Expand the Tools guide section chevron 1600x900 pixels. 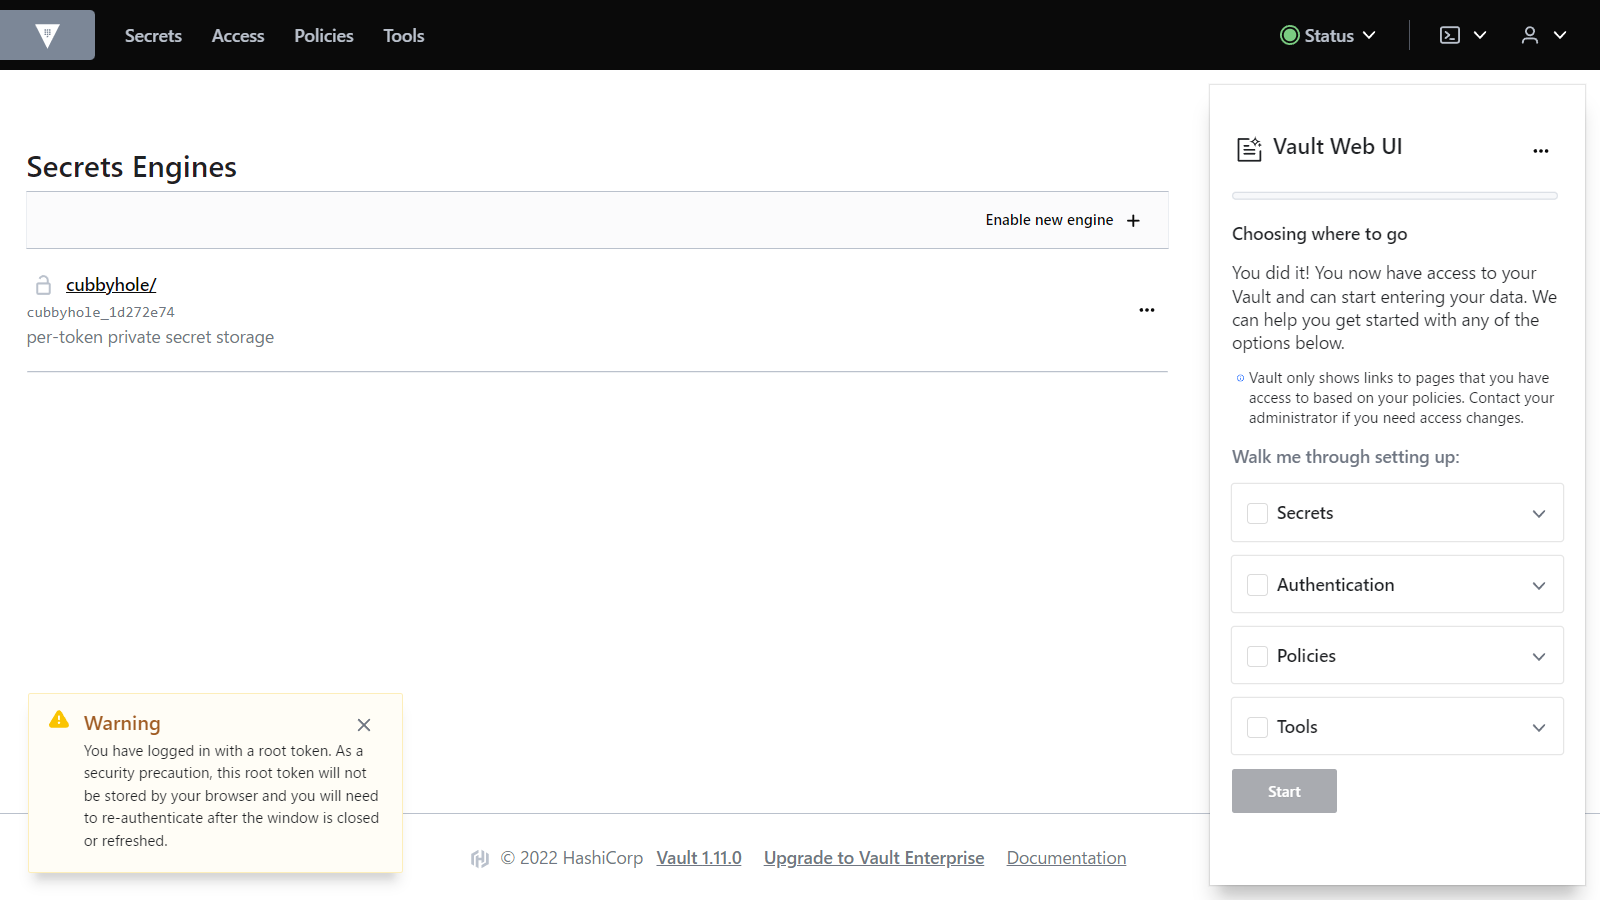[1538, 727]
